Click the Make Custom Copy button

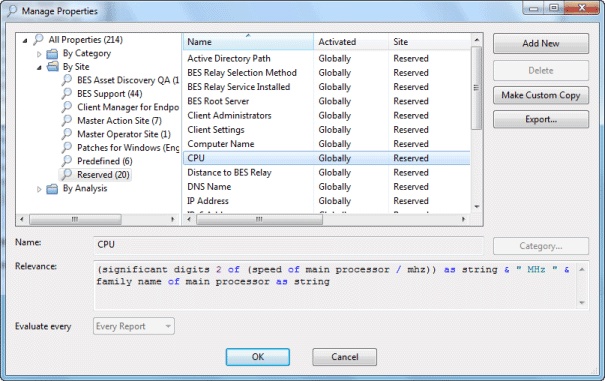[x=541, y=95]
